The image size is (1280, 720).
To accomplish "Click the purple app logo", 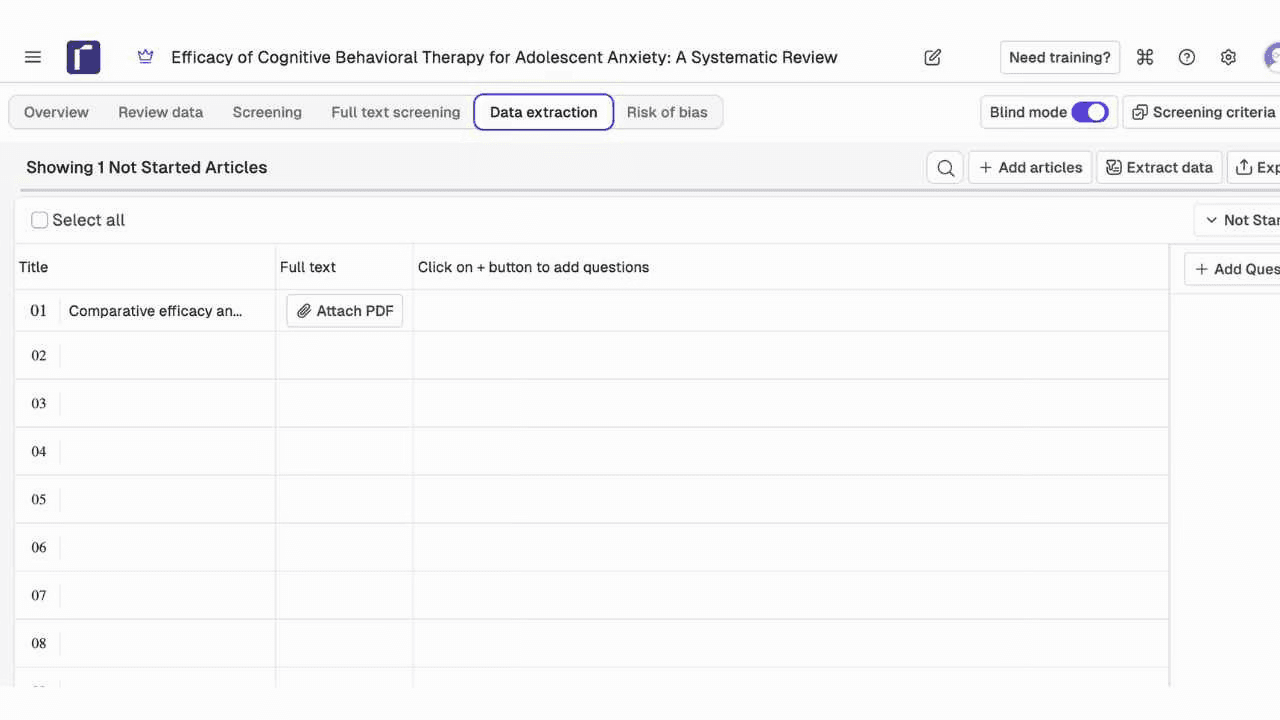I will pos(84,57).
